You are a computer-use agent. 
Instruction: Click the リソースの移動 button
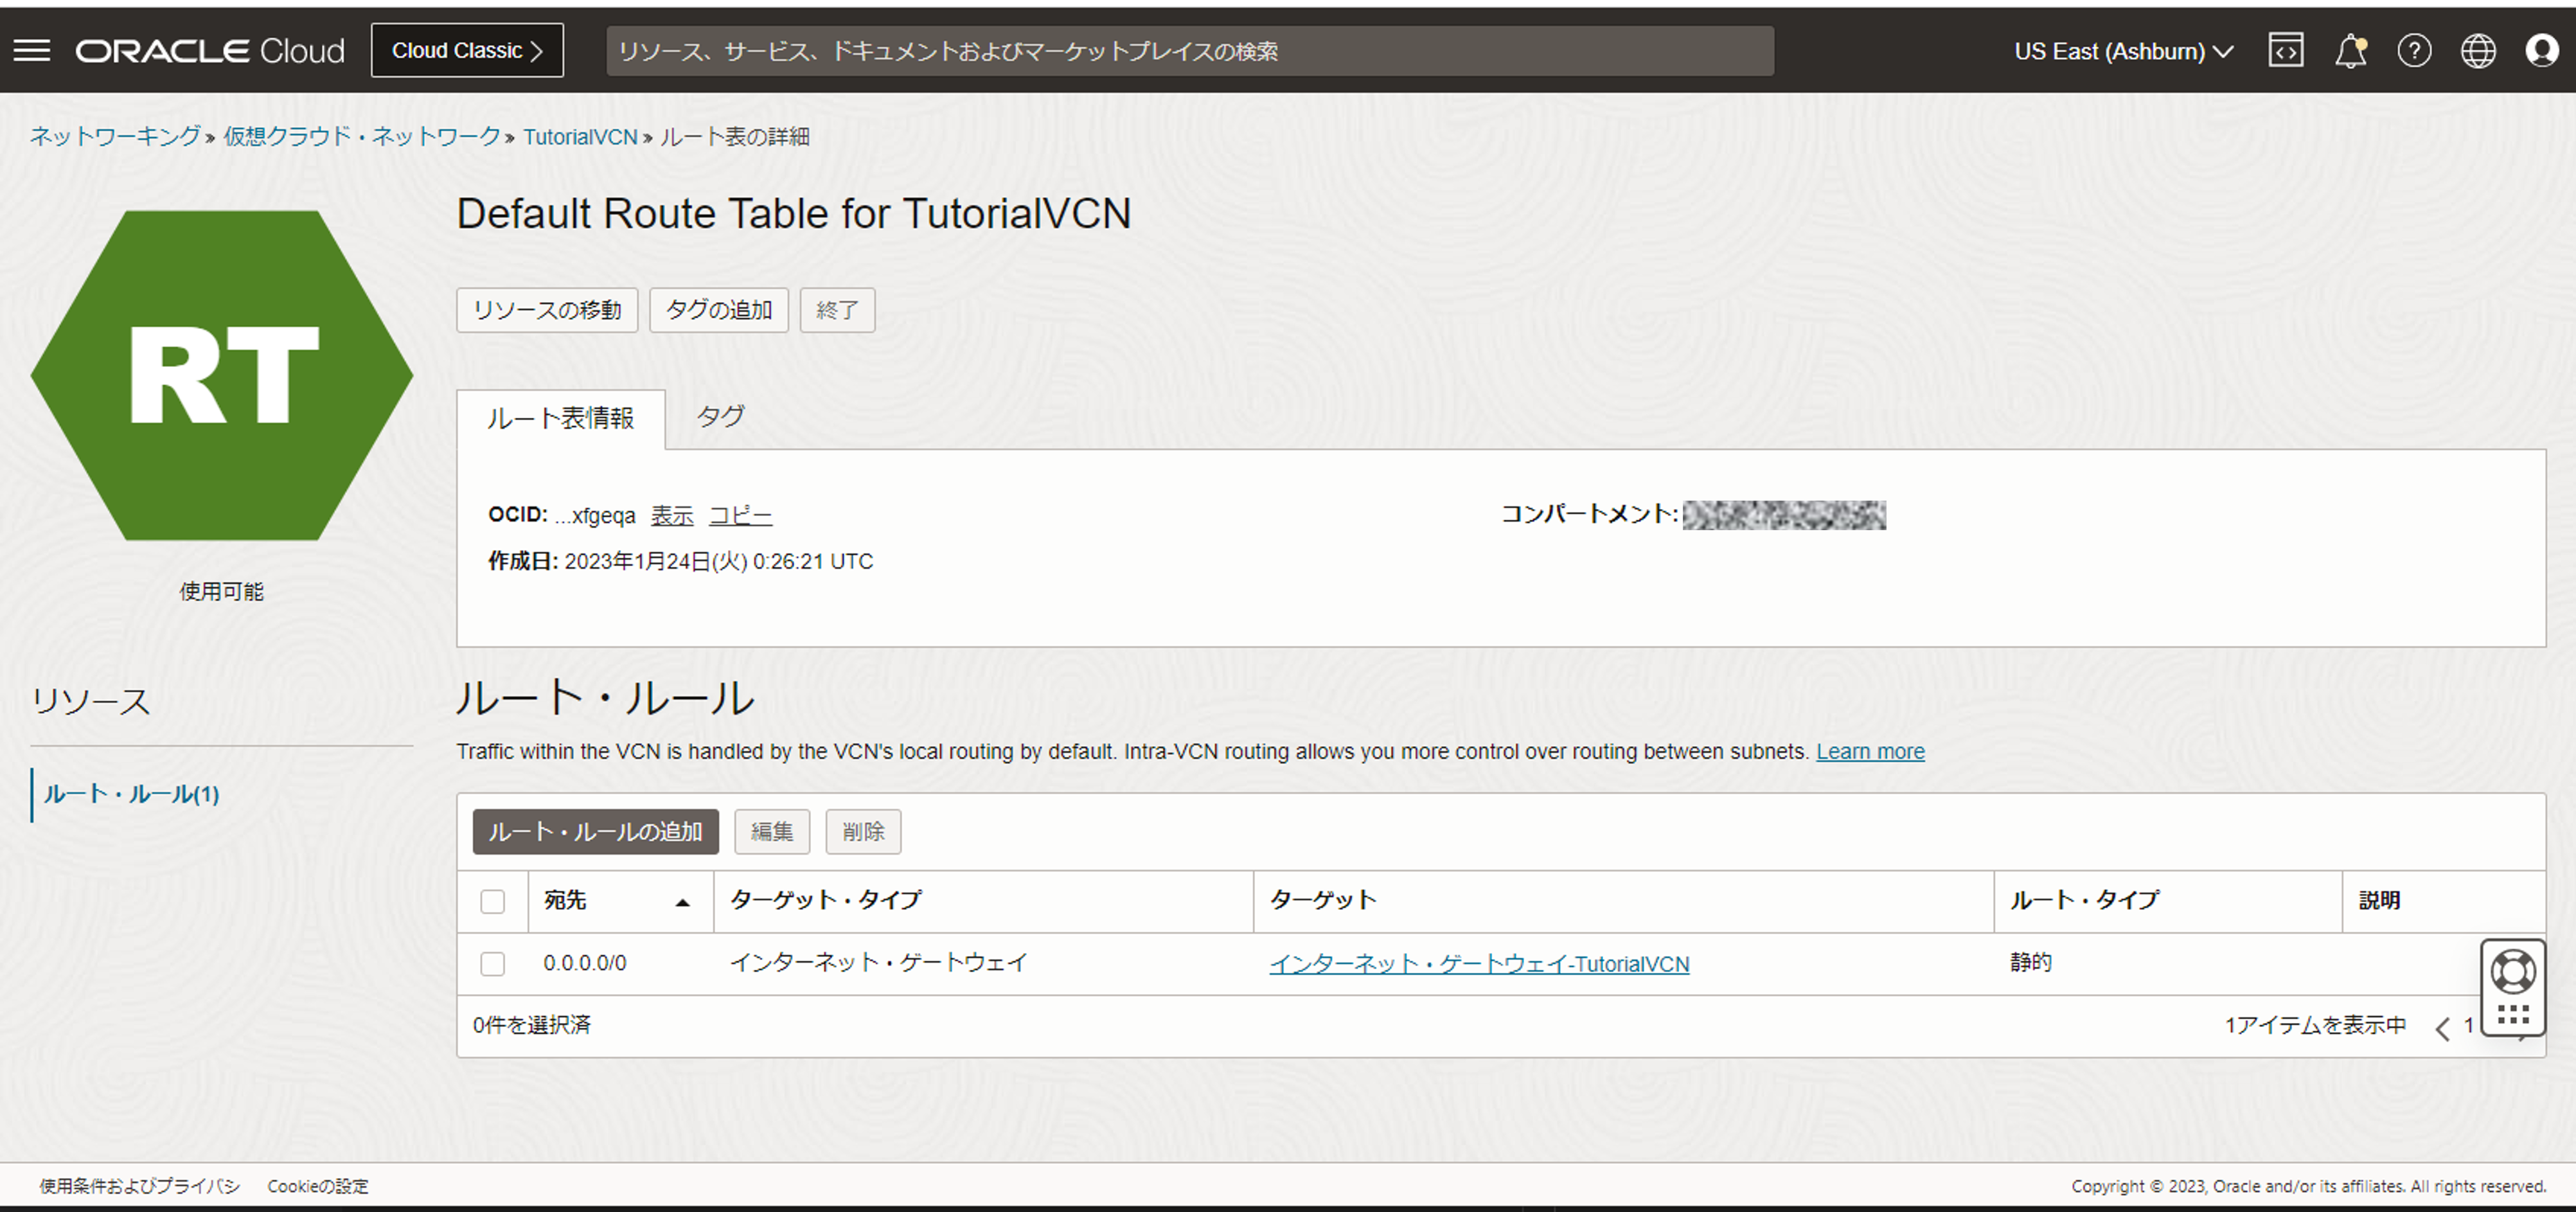[547, 310]
